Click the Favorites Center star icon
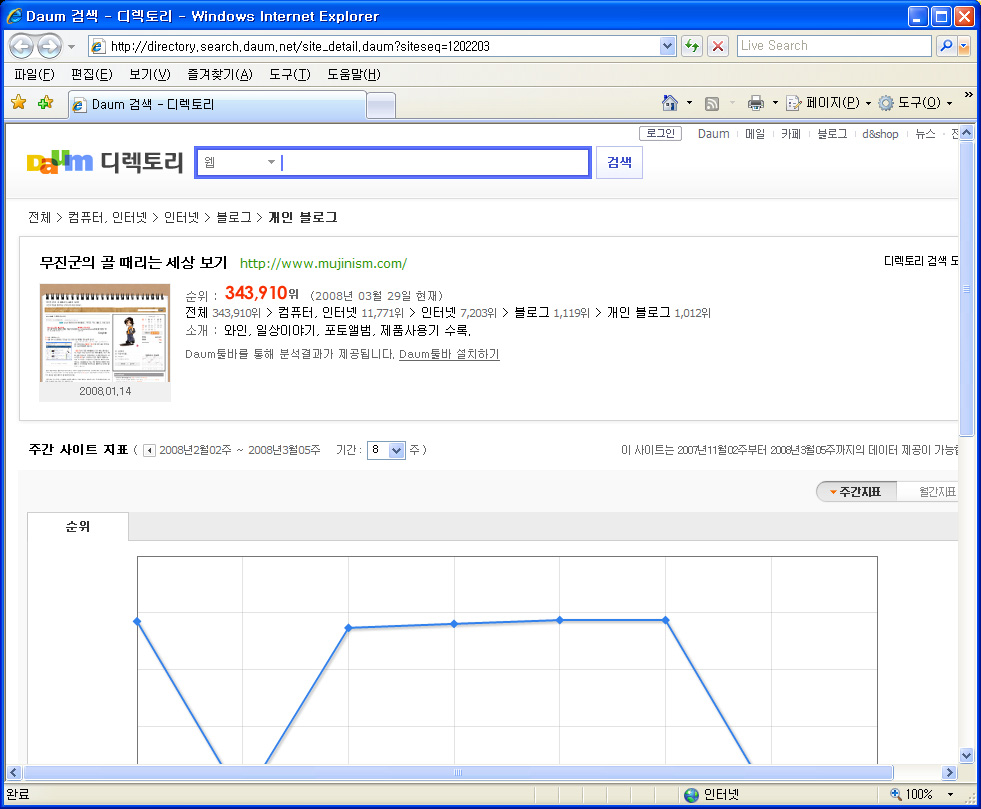 pyautogui.click(x=19, y=103)
